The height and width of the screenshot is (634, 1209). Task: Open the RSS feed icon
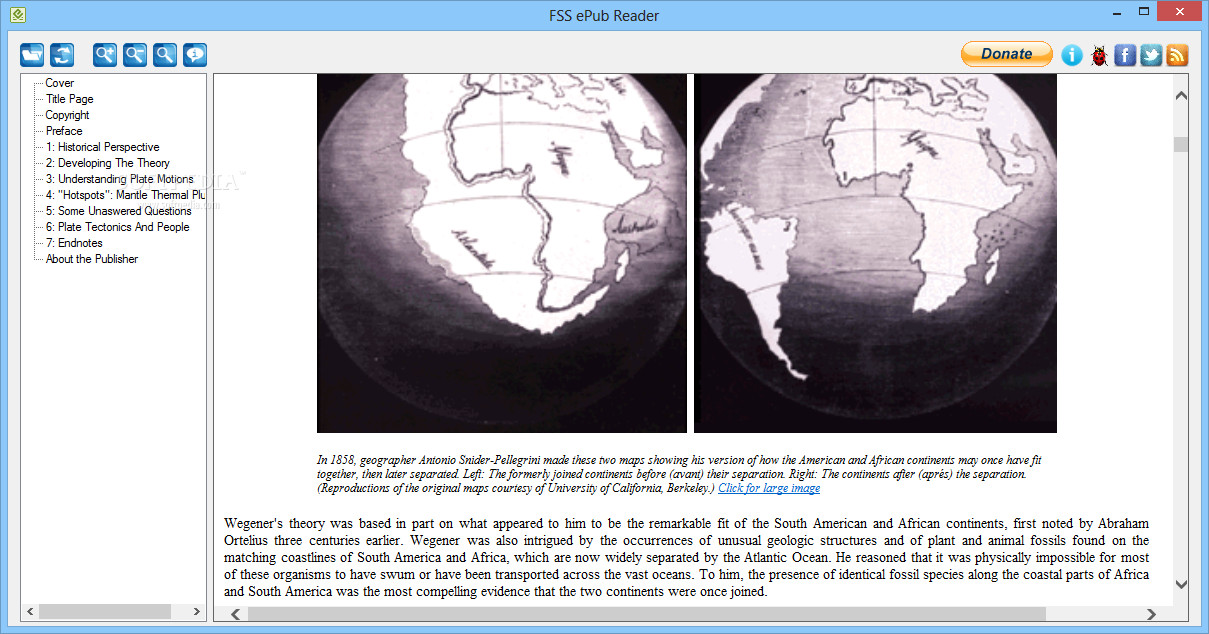[x=1177, y=55]
